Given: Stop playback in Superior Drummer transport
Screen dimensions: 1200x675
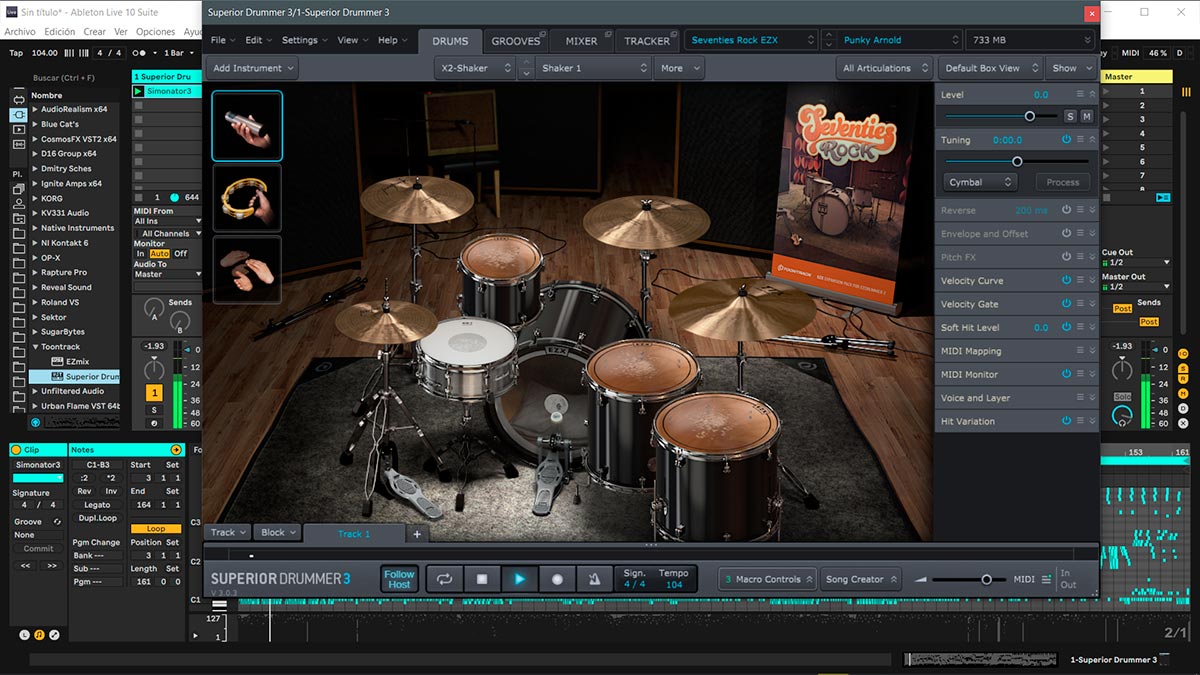Looking at the screenshot, I should (482, 579).
